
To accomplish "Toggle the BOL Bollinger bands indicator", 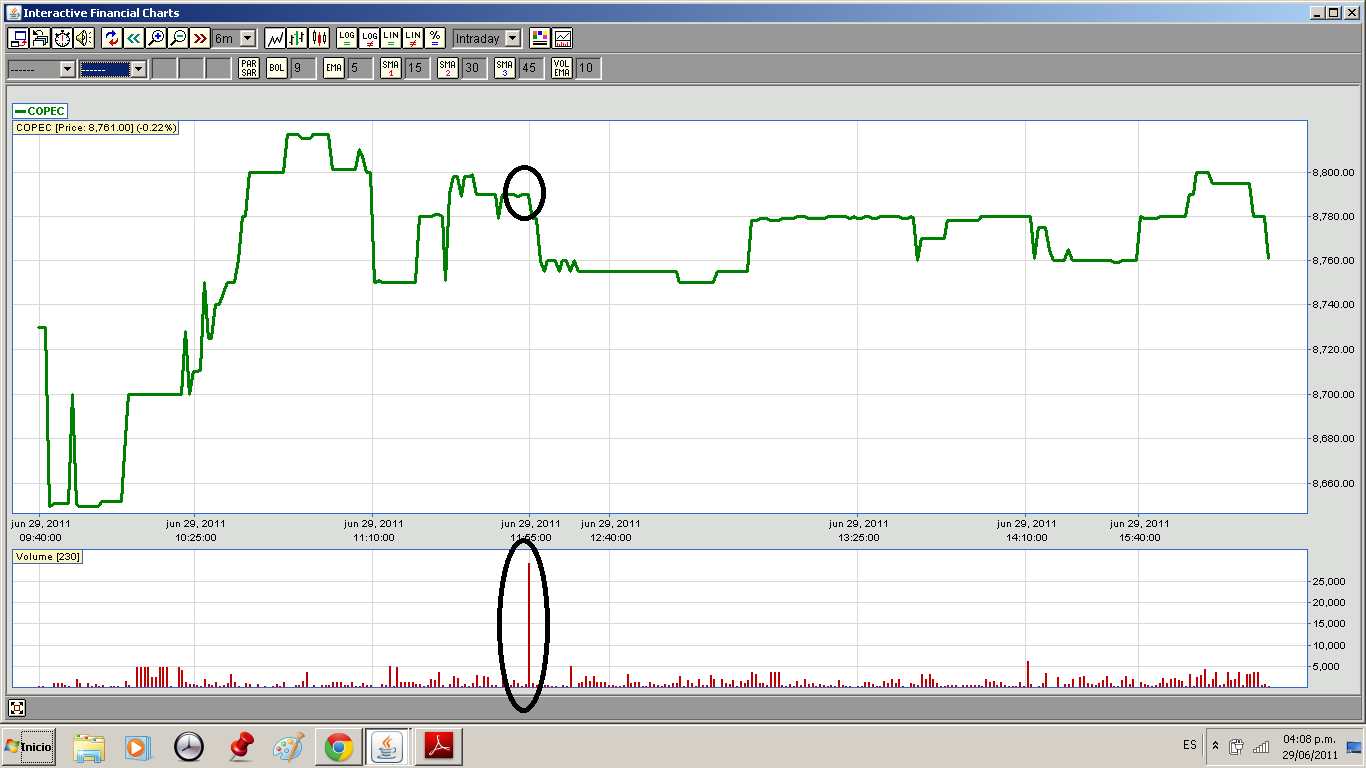I will (x=276, y=68).
